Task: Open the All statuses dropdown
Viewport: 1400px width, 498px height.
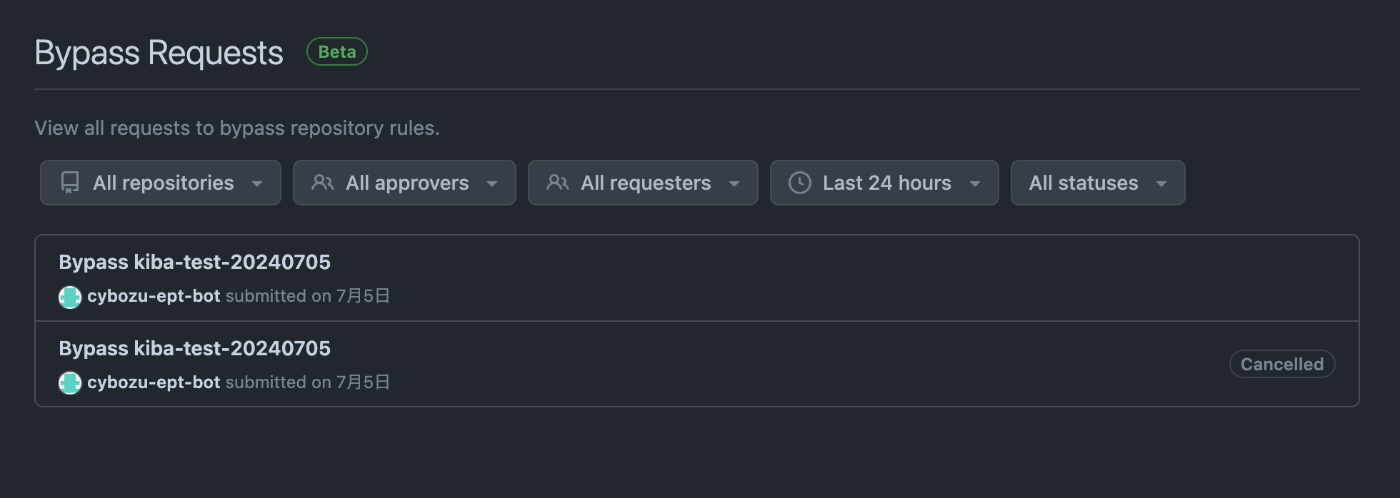Action: tap(1098, 183)
